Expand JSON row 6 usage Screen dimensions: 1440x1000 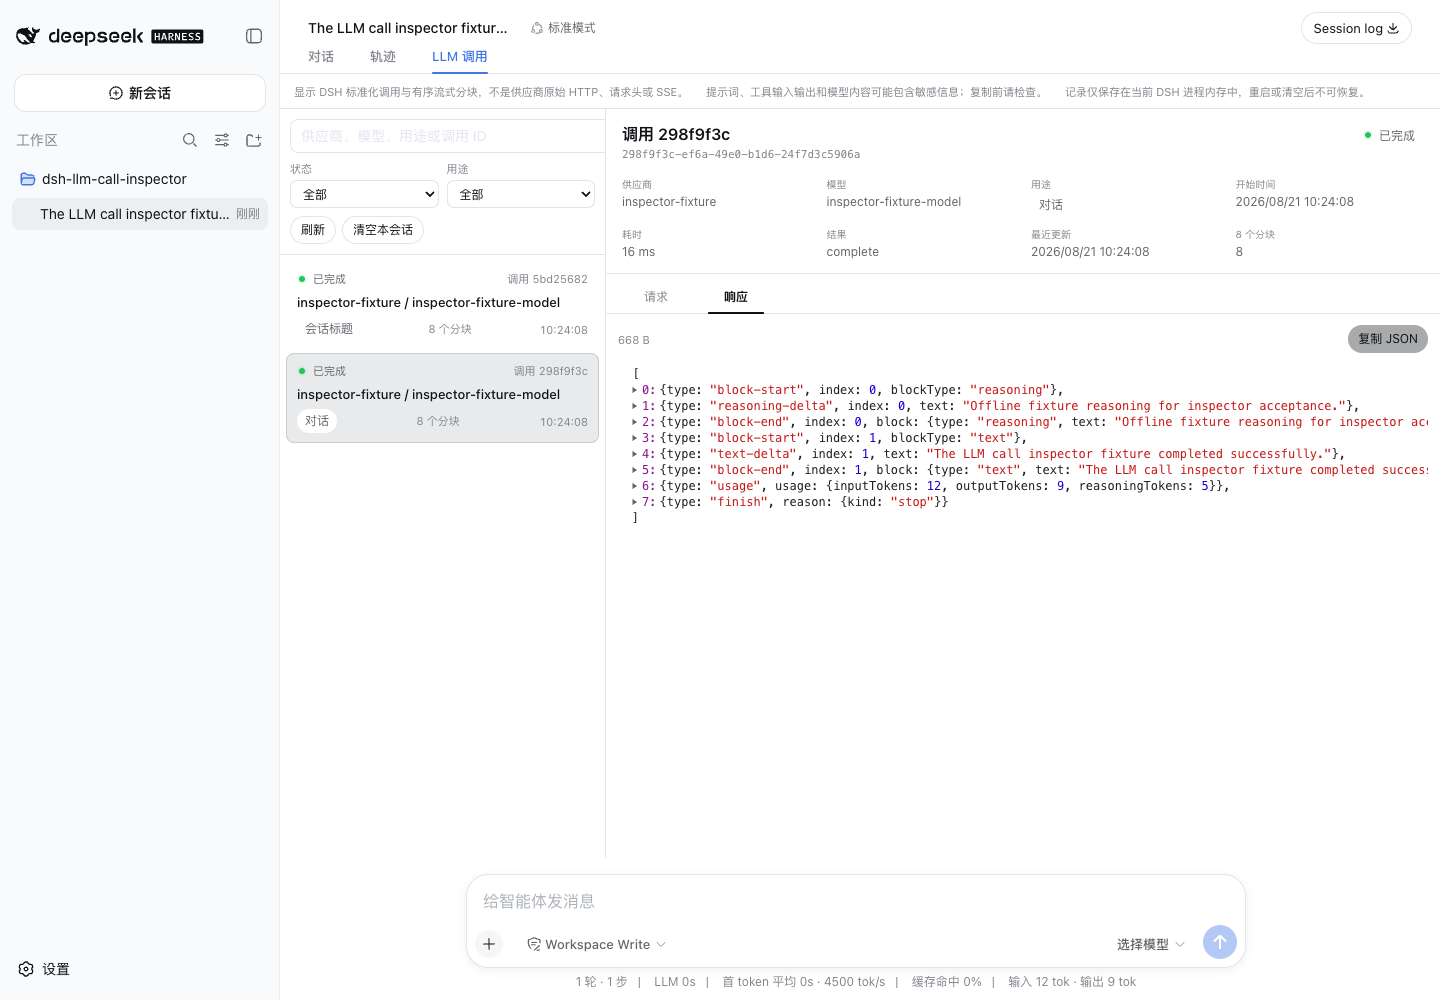pos(634,486)
